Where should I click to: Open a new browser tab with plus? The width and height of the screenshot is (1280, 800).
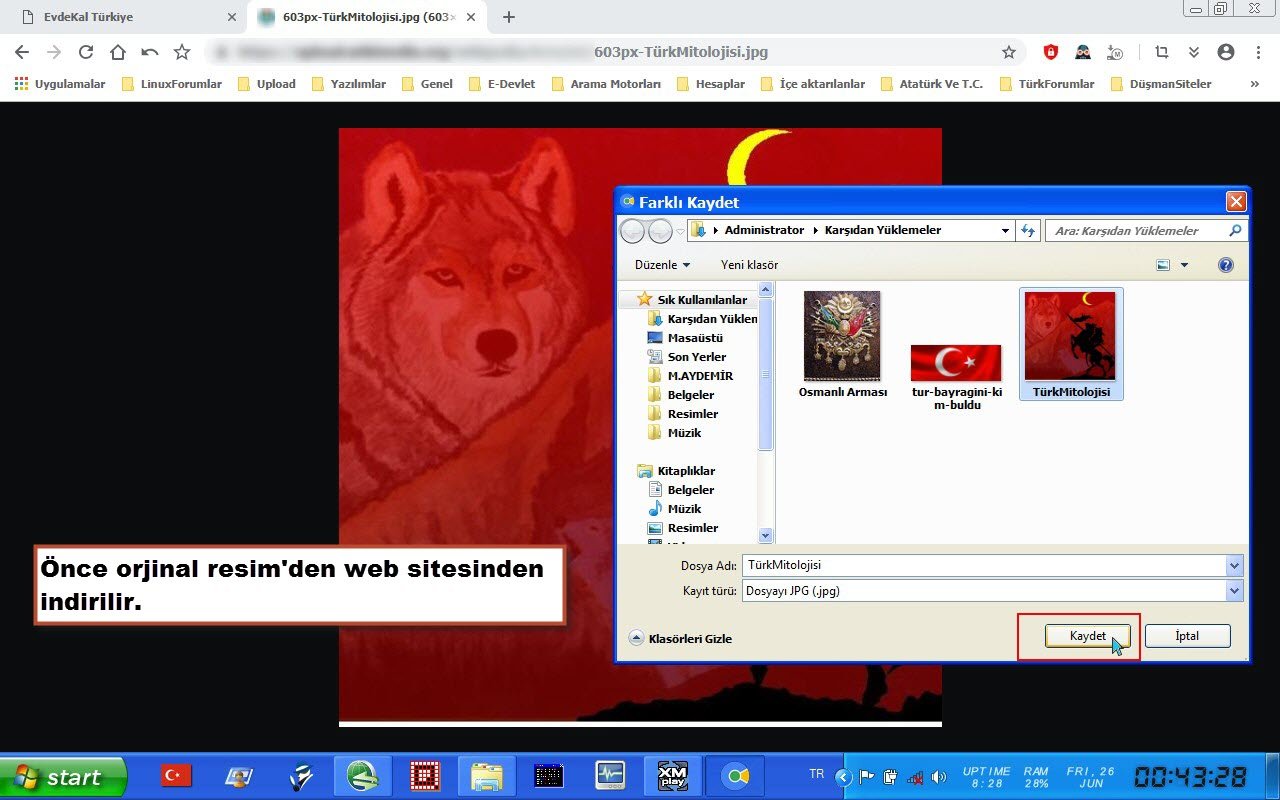click(509, 17)
